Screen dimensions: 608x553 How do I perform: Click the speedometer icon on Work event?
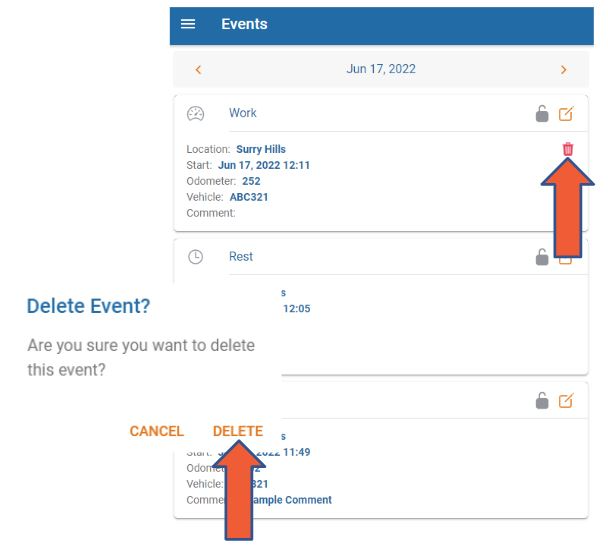196,114
